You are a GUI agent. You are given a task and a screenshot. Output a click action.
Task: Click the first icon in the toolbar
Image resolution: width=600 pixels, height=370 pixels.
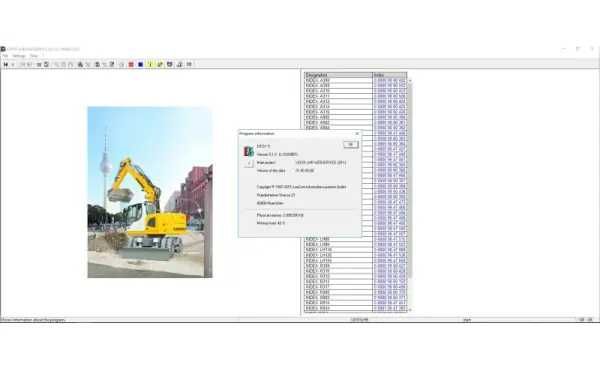(6, 65)
